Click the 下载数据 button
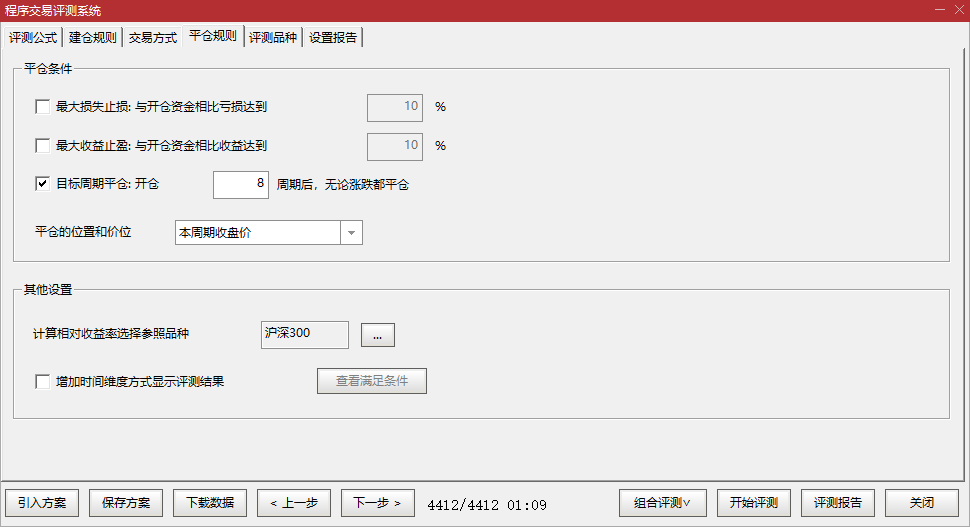This screenshot has height=527, width=970. tap(210, 502)
